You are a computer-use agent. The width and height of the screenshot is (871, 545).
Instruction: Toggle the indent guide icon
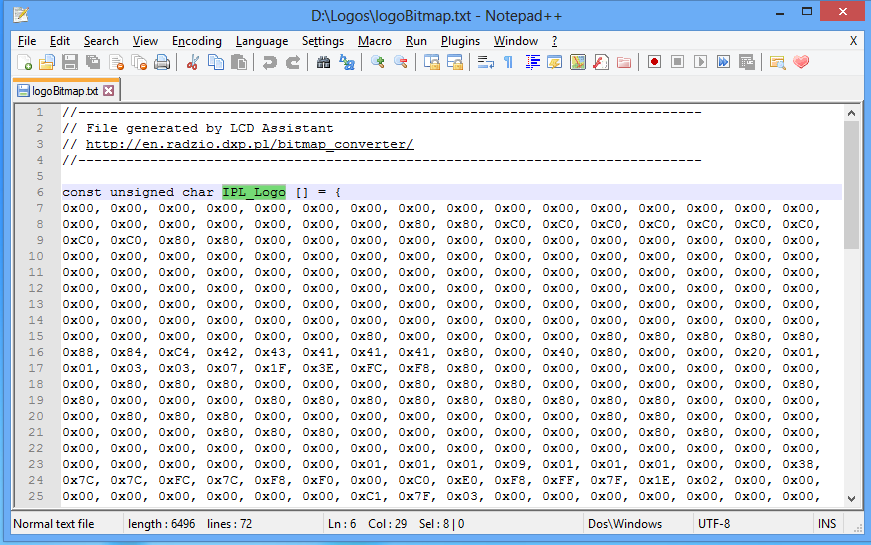tap(532, 62)
